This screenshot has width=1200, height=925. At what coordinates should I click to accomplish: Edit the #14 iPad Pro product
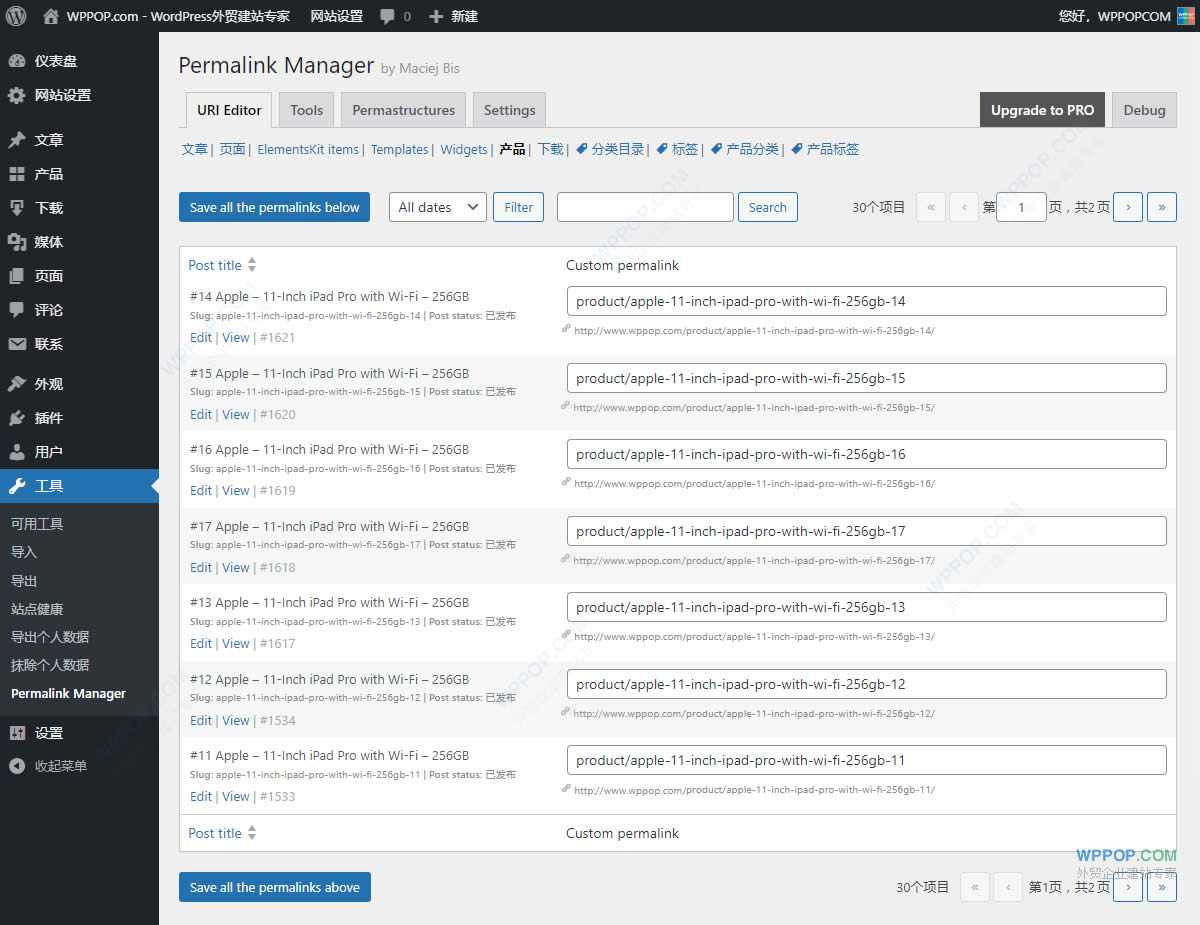point(200,337)
